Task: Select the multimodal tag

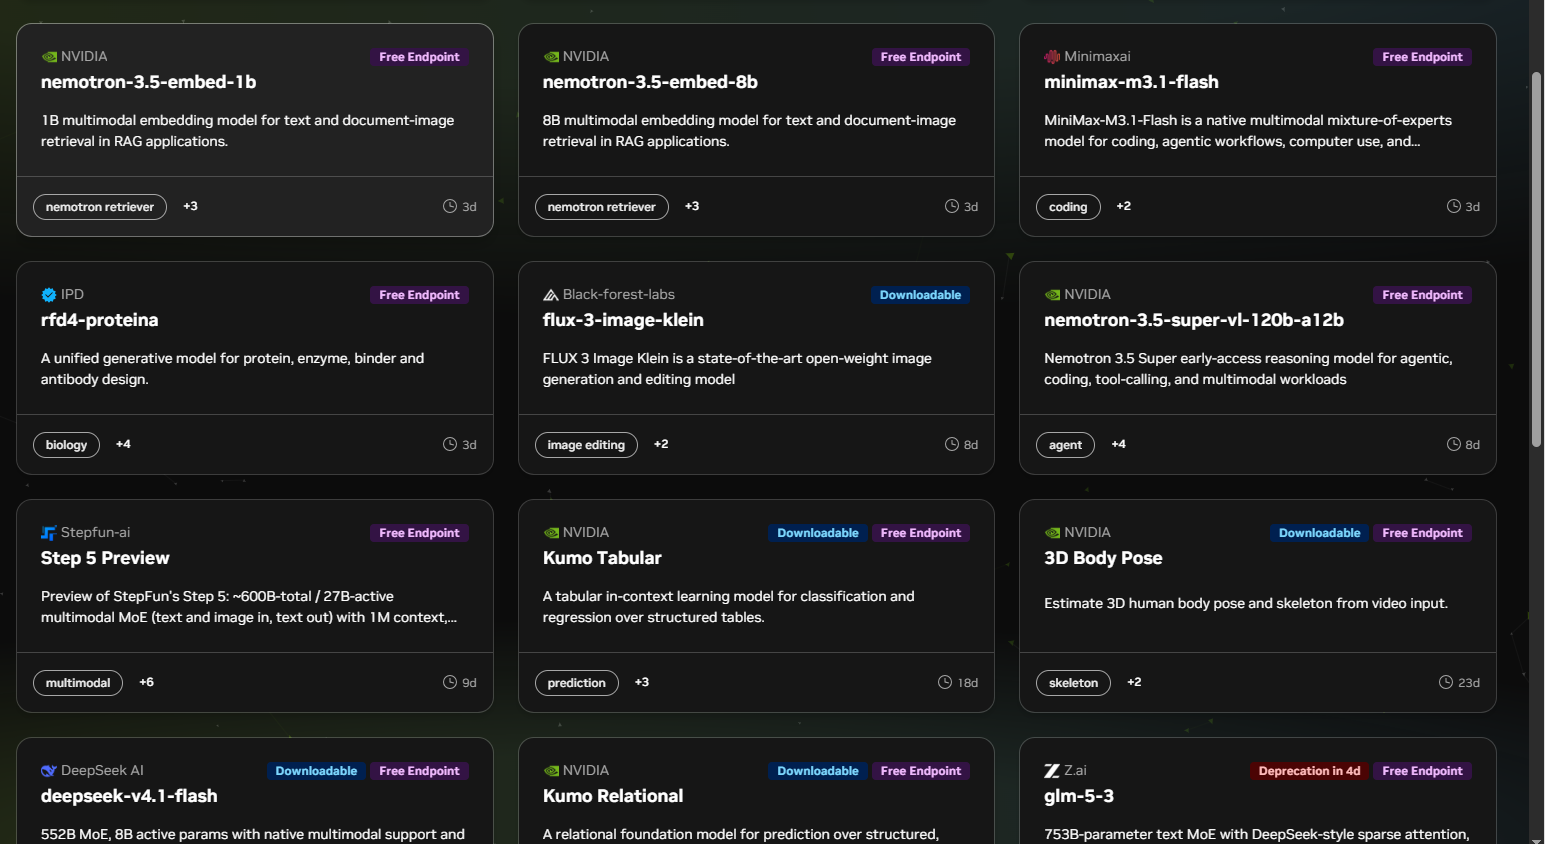Action: [x=78, y=683]
